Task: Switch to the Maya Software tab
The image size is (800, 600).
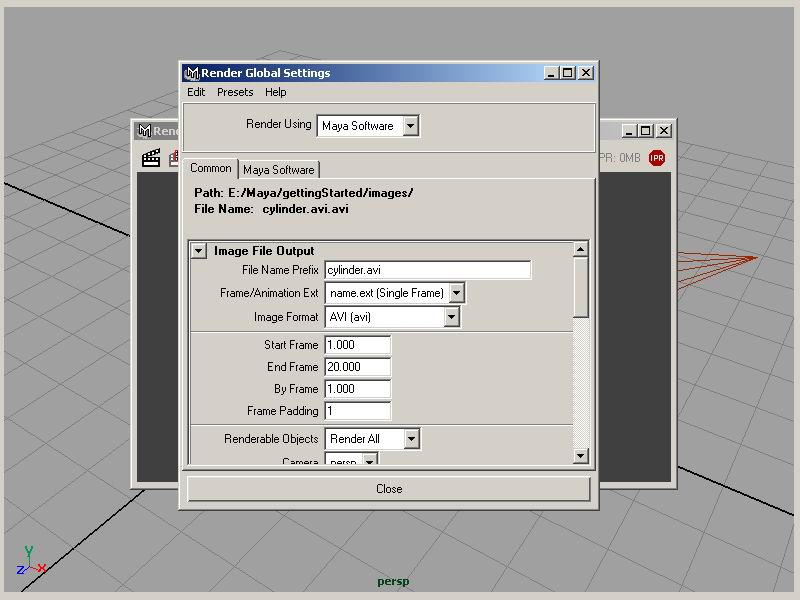Action: click(279, 169)
